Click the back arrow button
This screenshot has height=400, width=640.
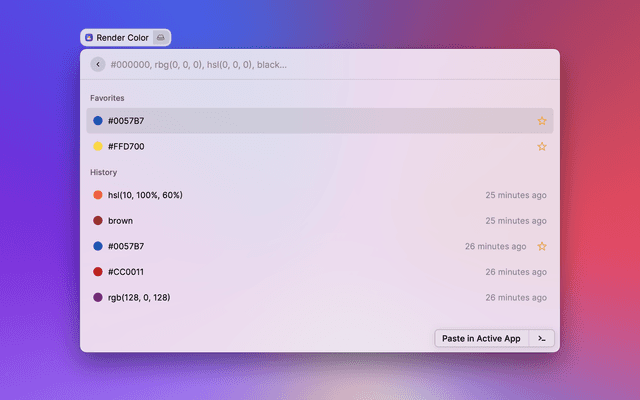pyautogui.click(x=98, y=64)
